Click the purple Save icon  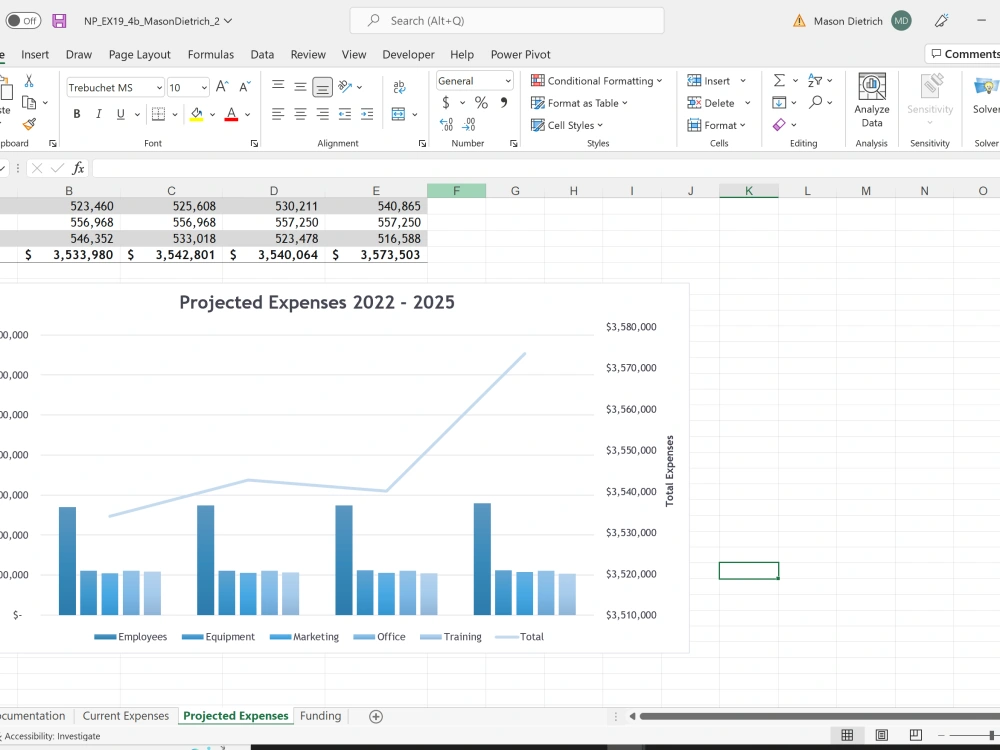coord(59,21)
